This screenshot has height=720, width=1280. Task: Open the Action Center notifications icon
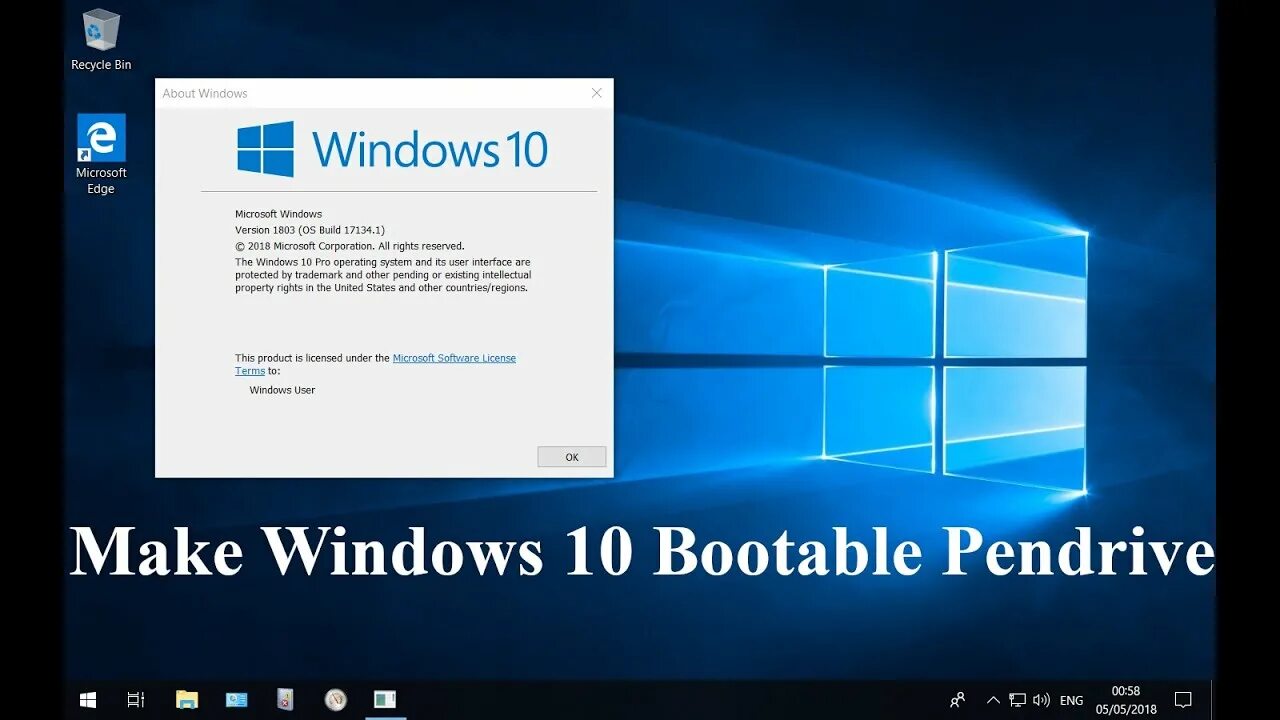[x=1183, y=700]
